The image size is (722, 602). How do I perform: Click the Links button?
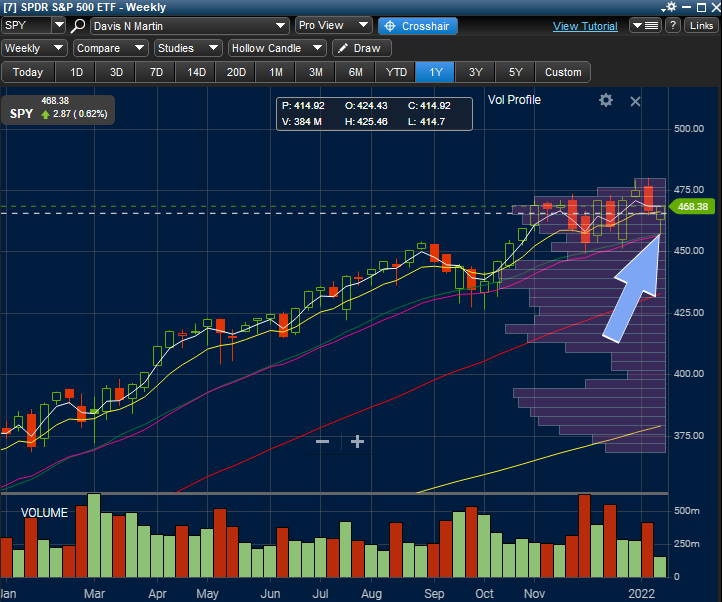(x=701, y=25)
